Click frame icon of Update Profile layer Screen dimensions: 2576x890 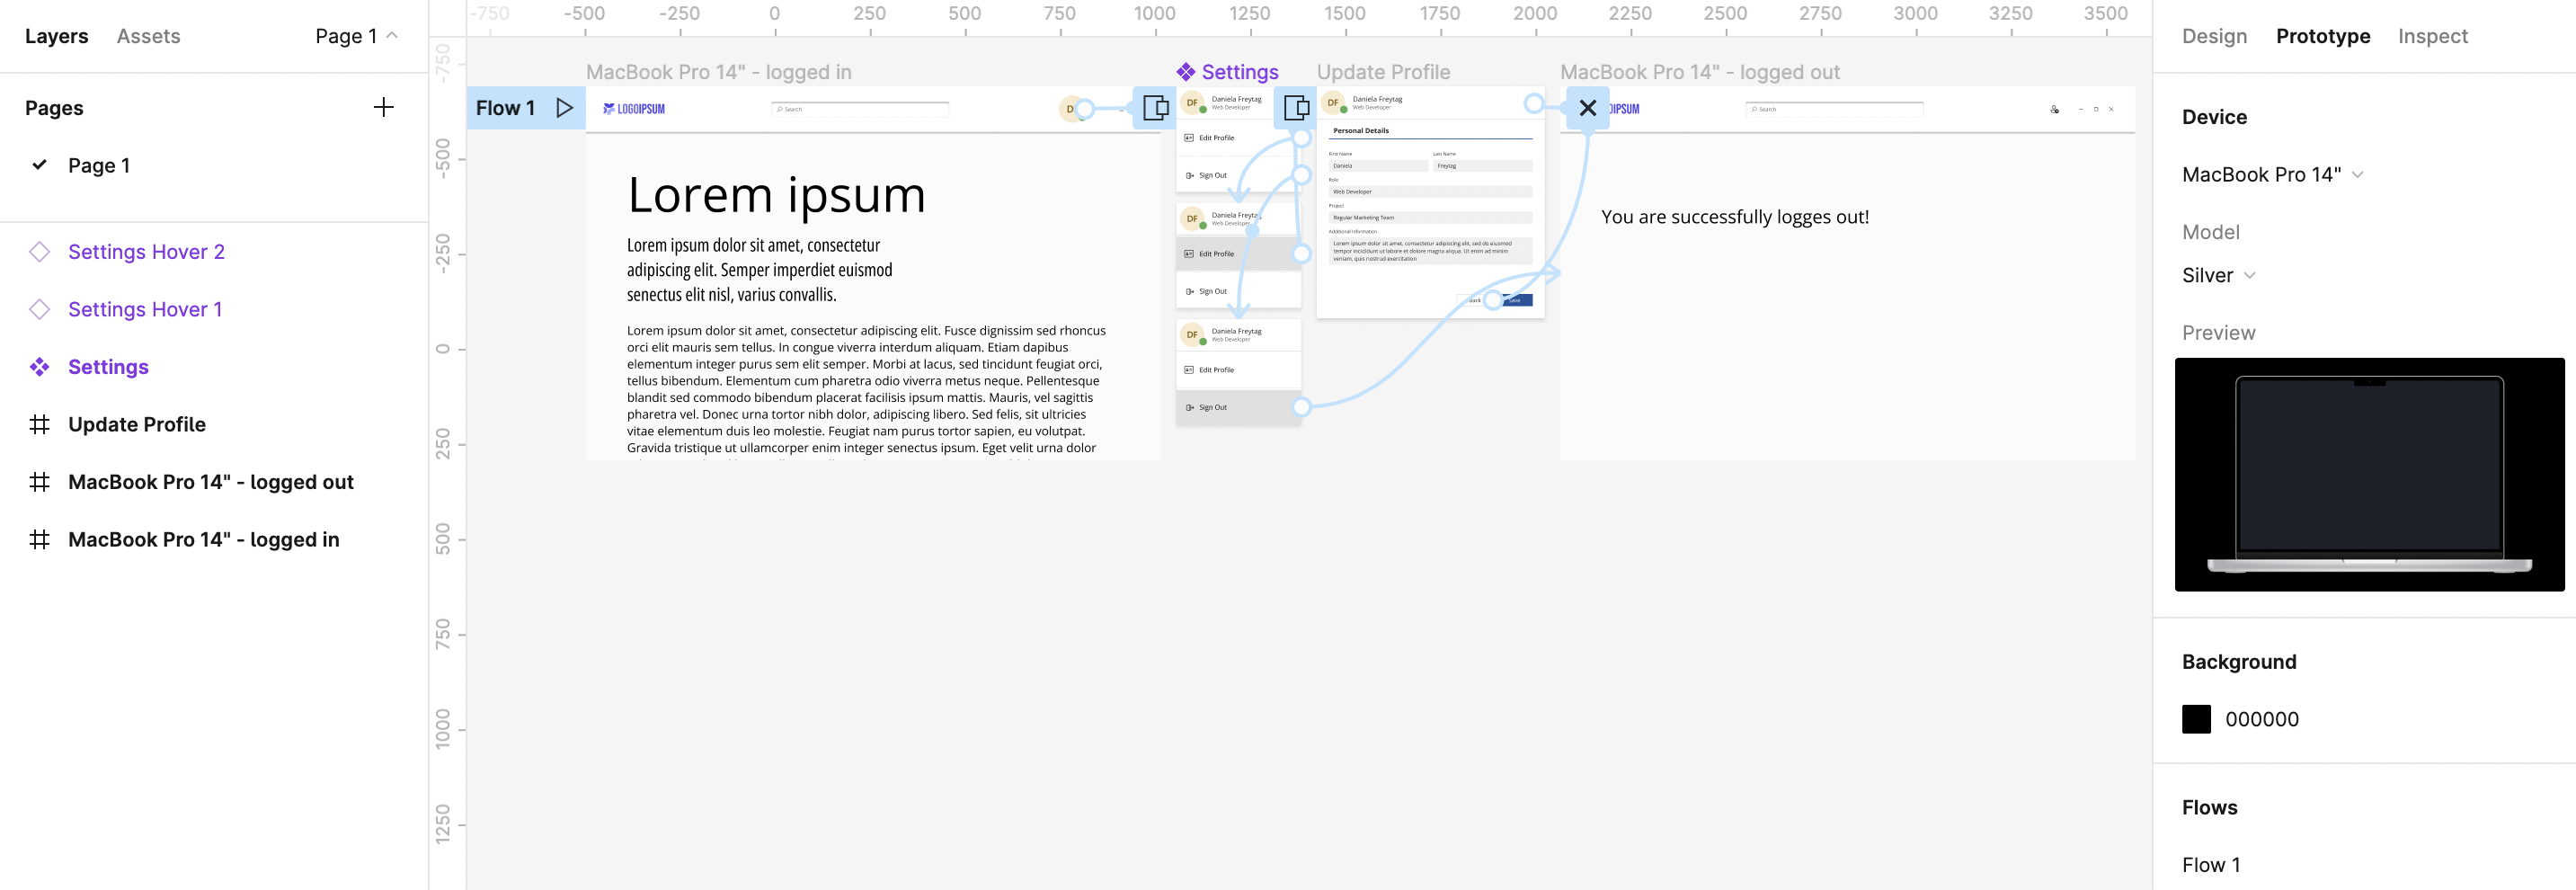pos(39,424)
